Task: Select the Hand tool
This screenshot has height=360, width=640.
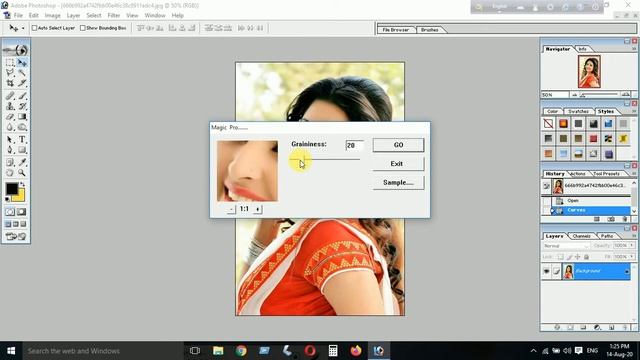Action: click(10, 173)
